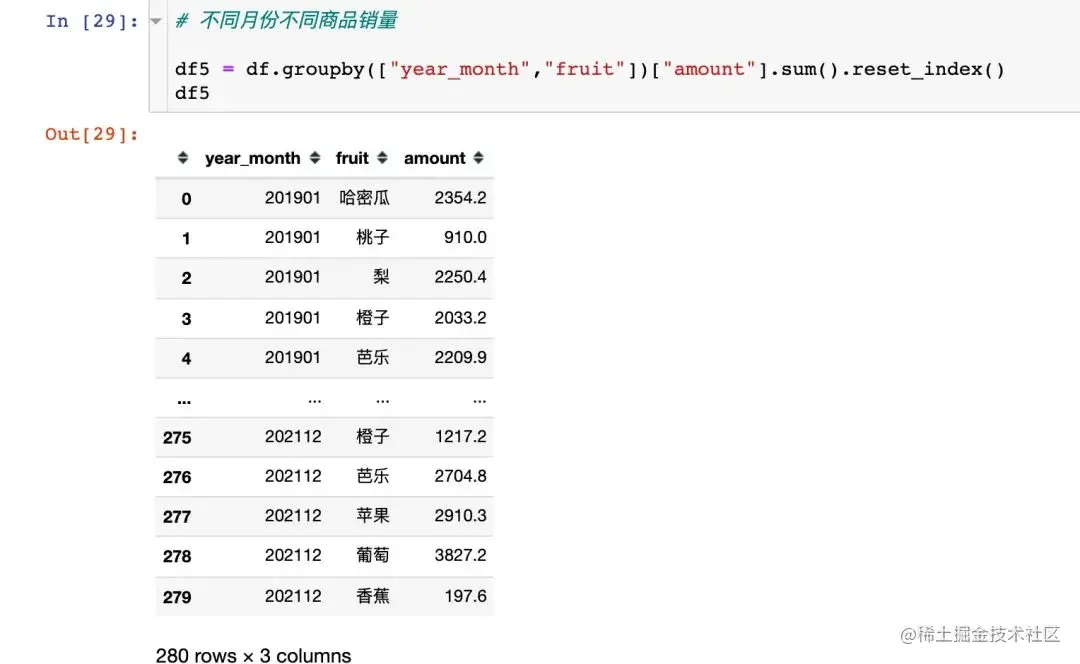The width and height of the screenshot is (1080, 664).
Task: Click the 葡萄 fruit cell
Action: 373,555
